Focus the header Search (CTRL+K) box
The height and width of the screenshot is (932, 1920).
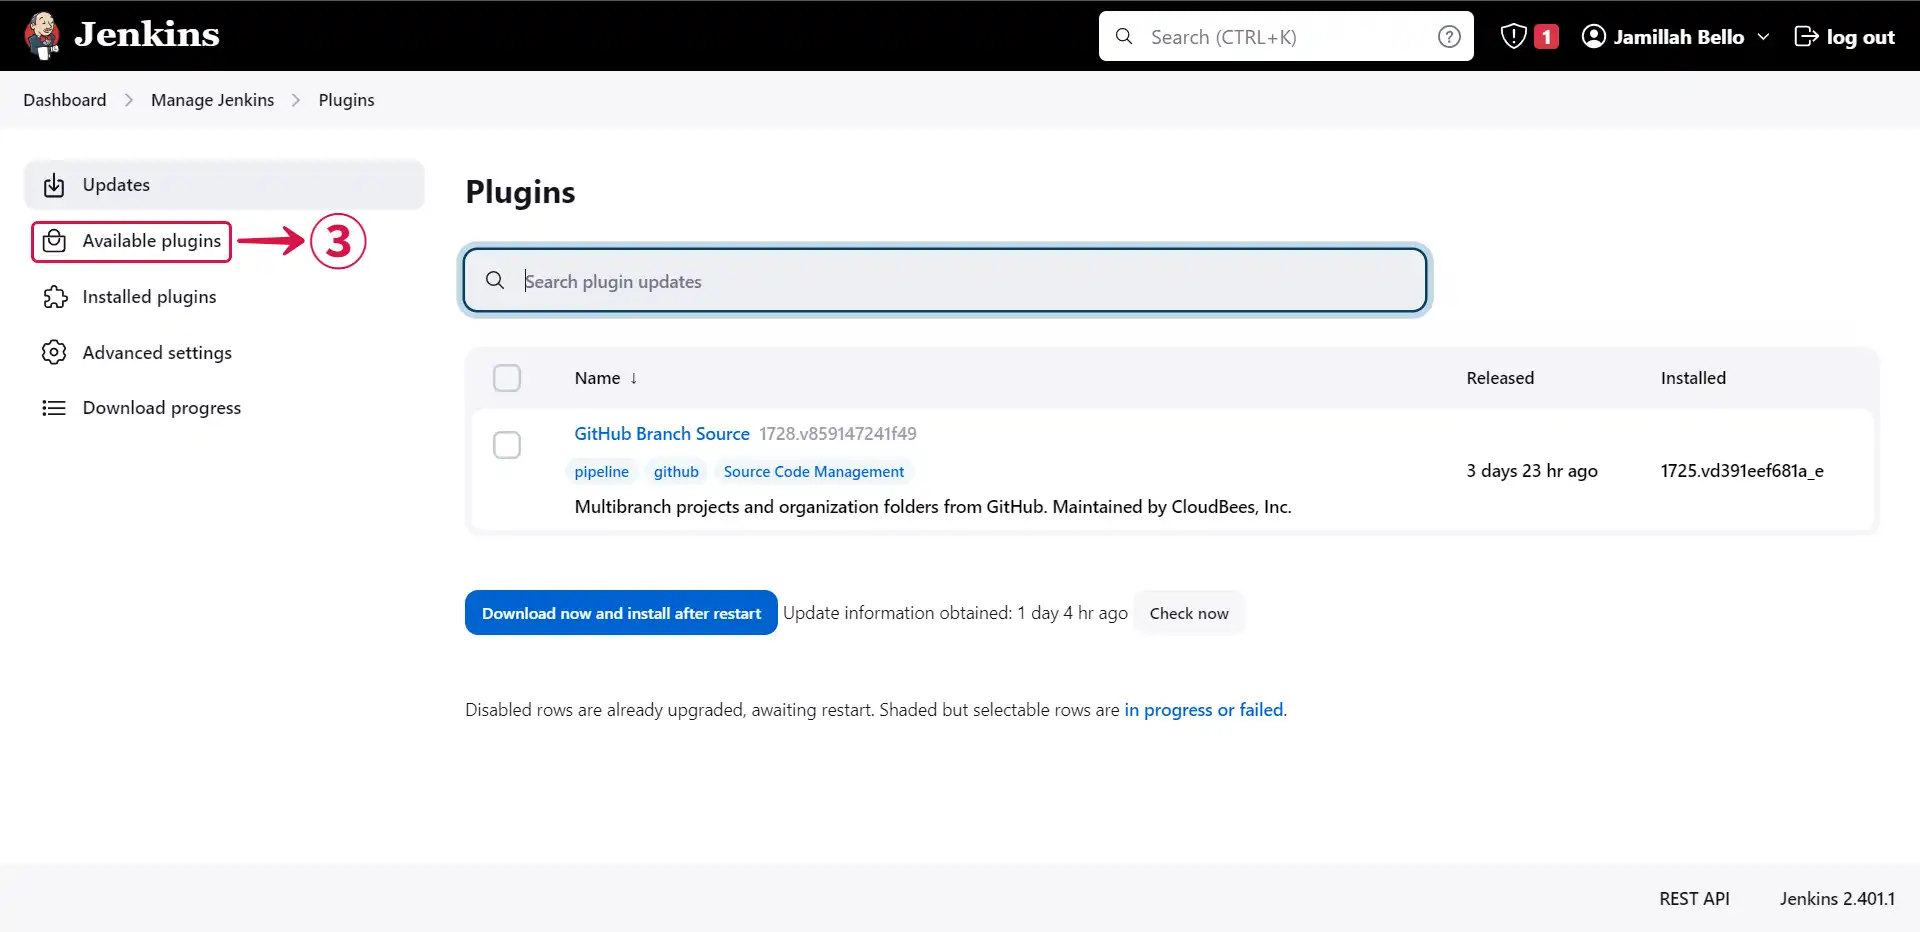point(1286,36)
